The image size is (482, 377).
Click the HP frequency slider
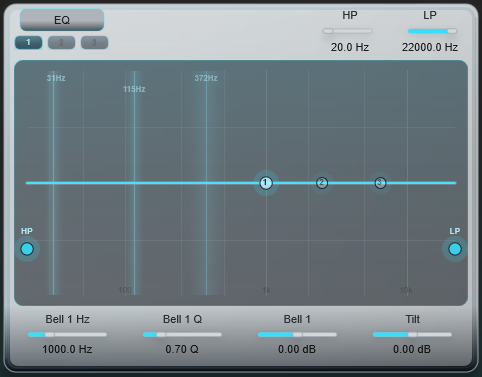tap(347, 31)
